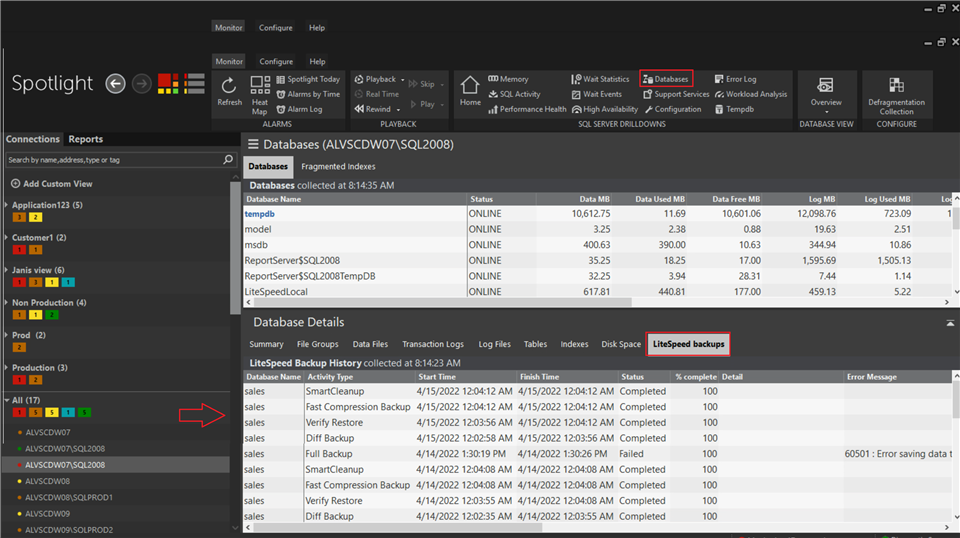960x538 pixels.
Task: Open the Transaction Logs tab
Action: (433, 344)
